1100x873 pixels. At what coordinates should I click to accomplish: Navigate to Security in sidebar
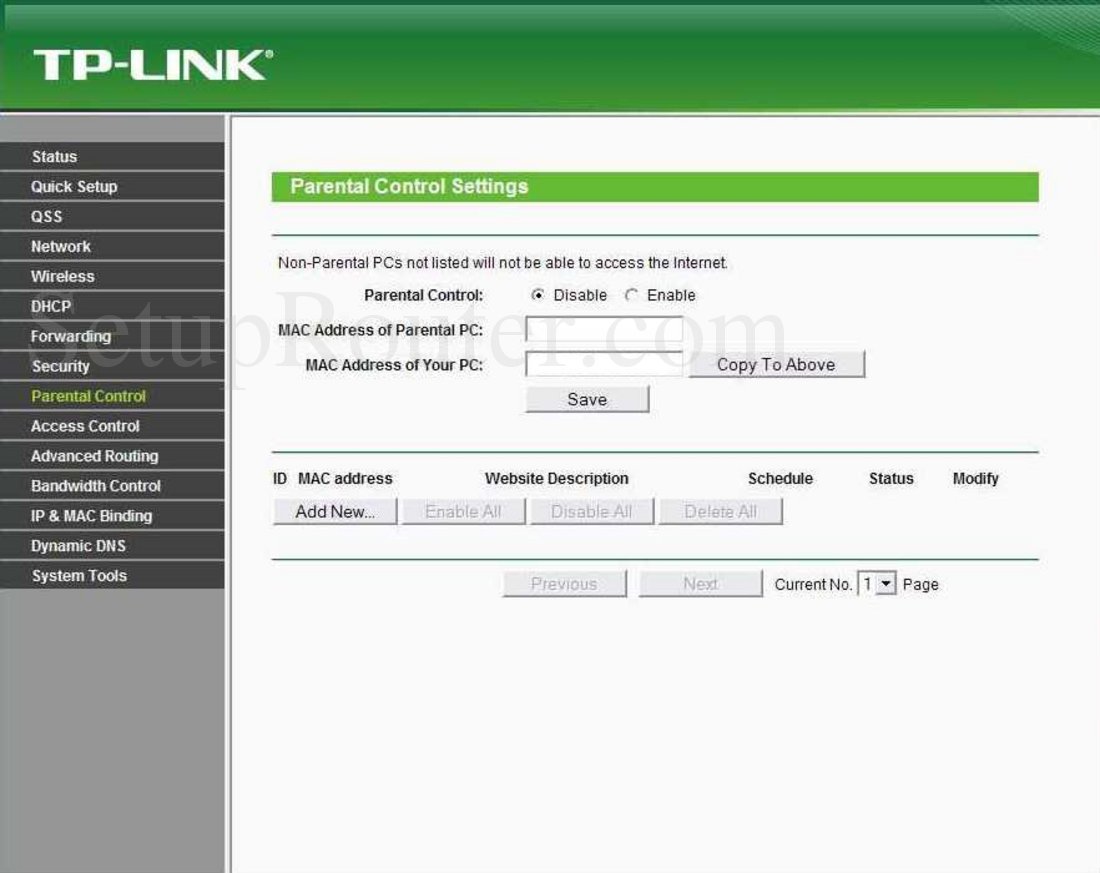click(60, 366)
